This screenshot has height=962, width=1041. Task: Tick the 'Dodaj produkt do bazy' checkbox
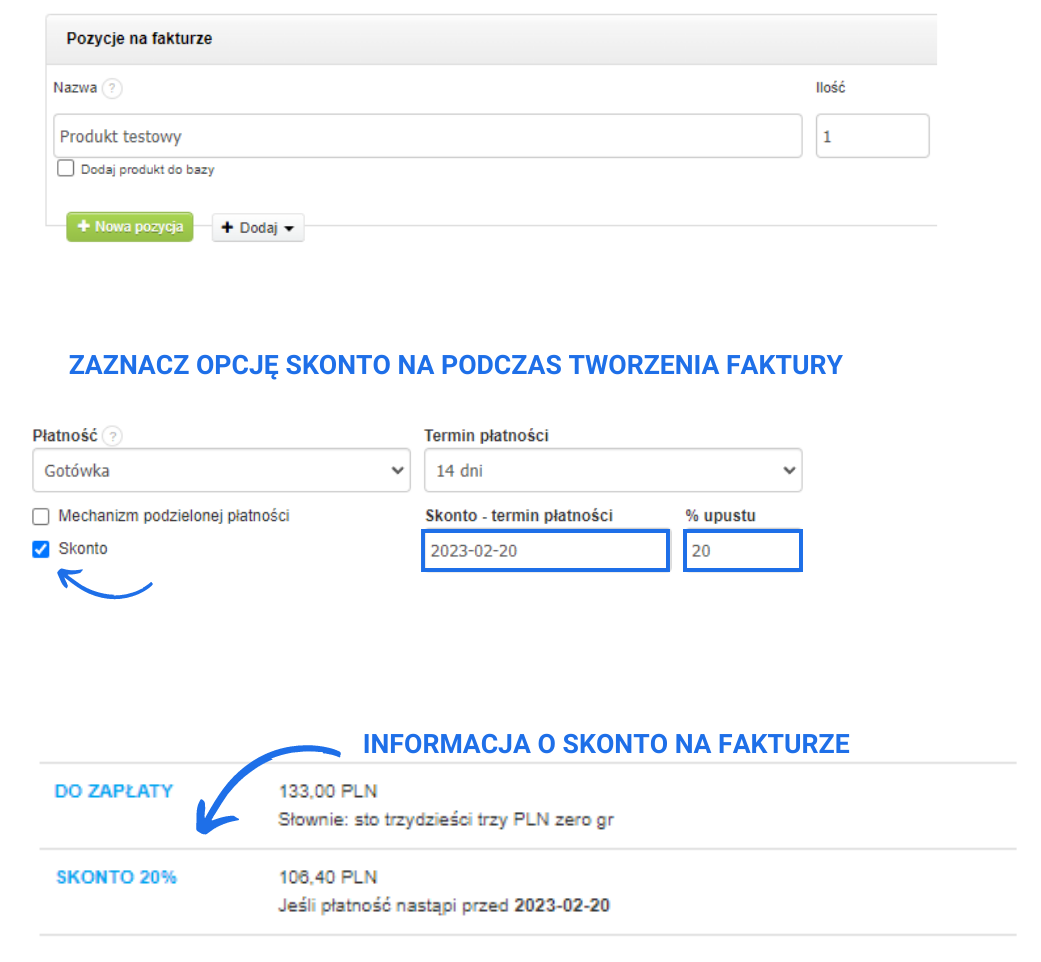point(66,168)
